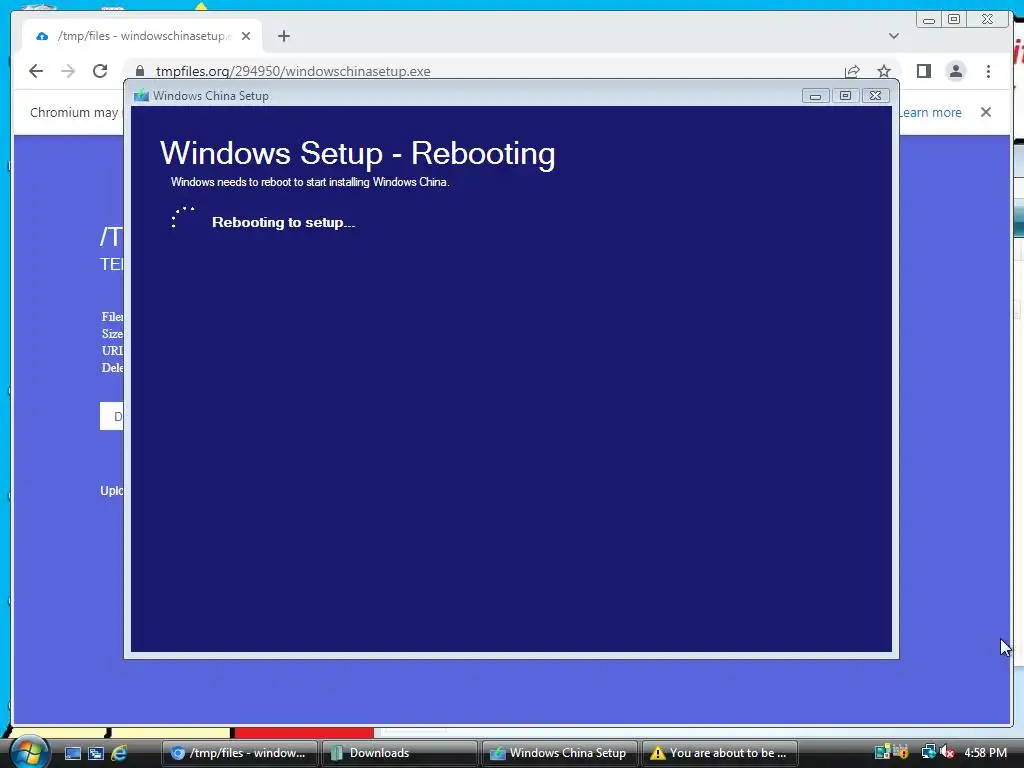1024x768 pixels.
Task: Follow the Learn more link
Action: 931,112
